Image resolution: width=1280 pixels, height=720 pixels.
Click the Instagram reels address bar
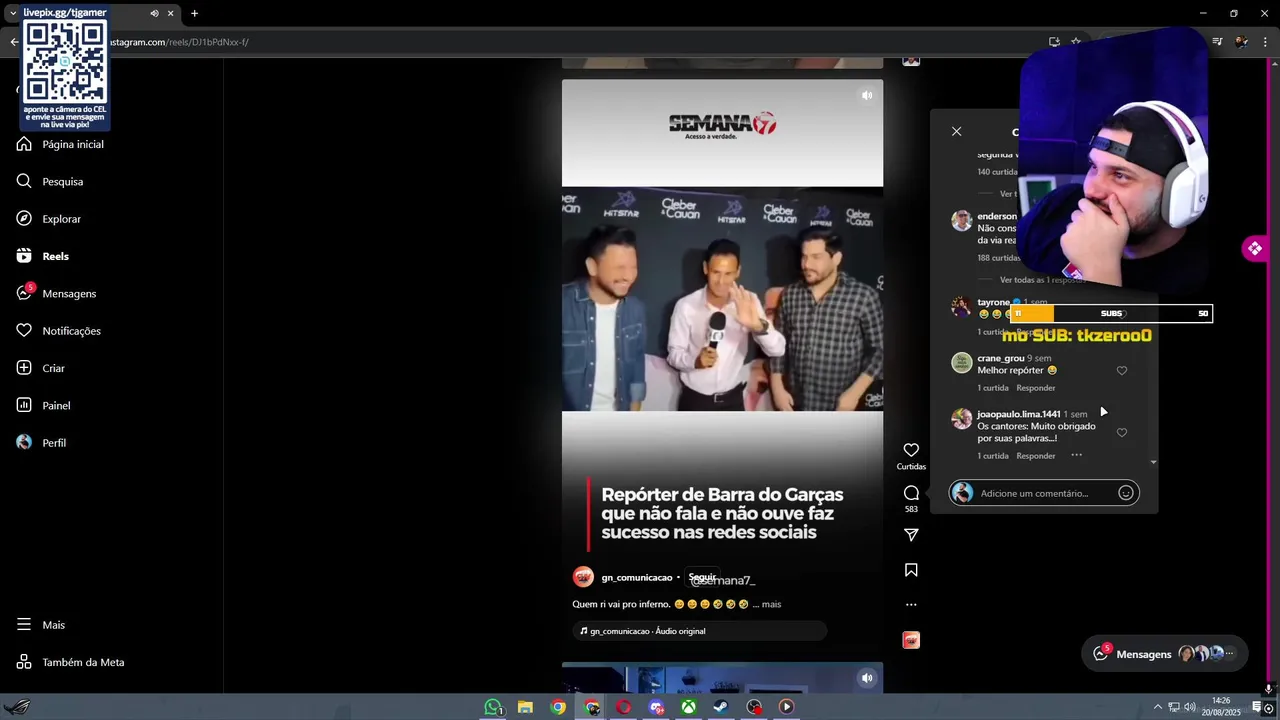coord(560,42)
